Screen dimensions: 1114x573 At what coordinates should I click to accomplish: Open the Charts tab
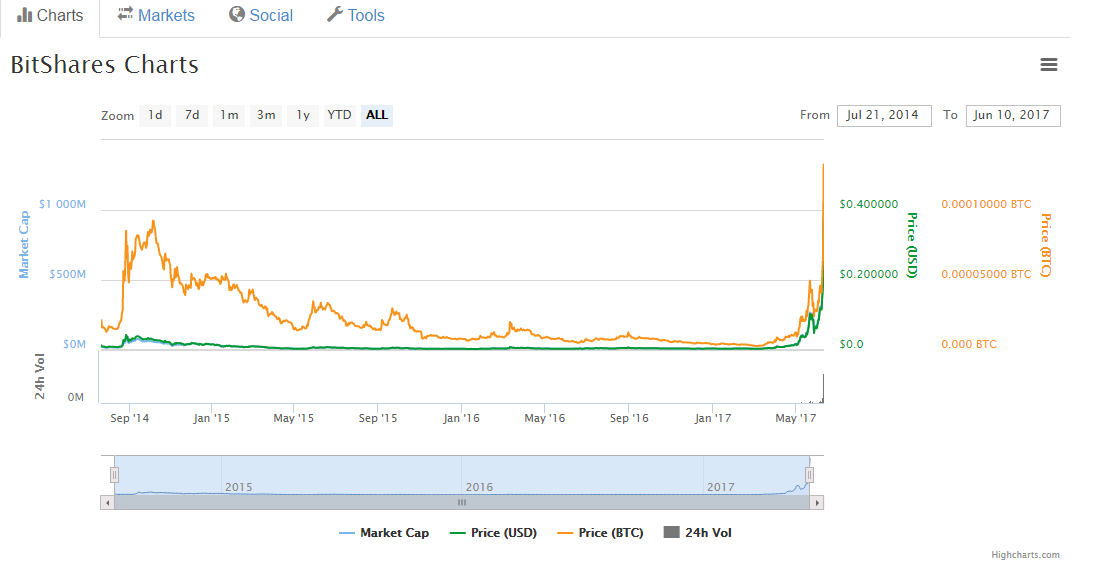(50, 16)
